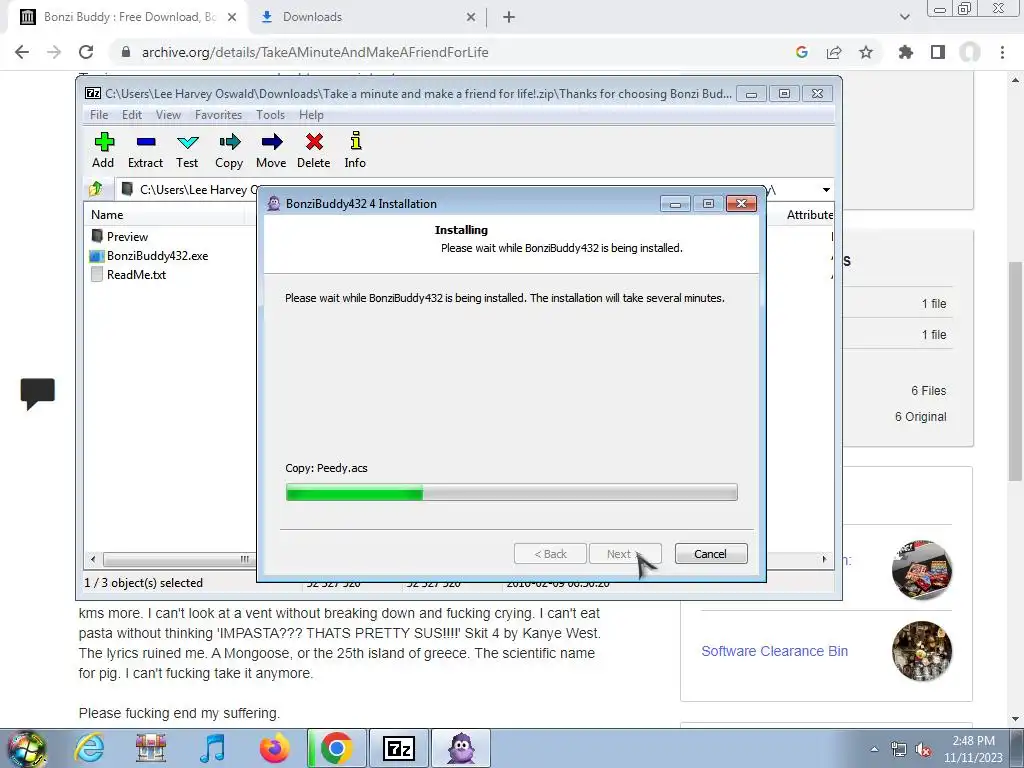The image size is (1024, 768).
Task: Bookmark this page with the star
Action: [866, 52]
